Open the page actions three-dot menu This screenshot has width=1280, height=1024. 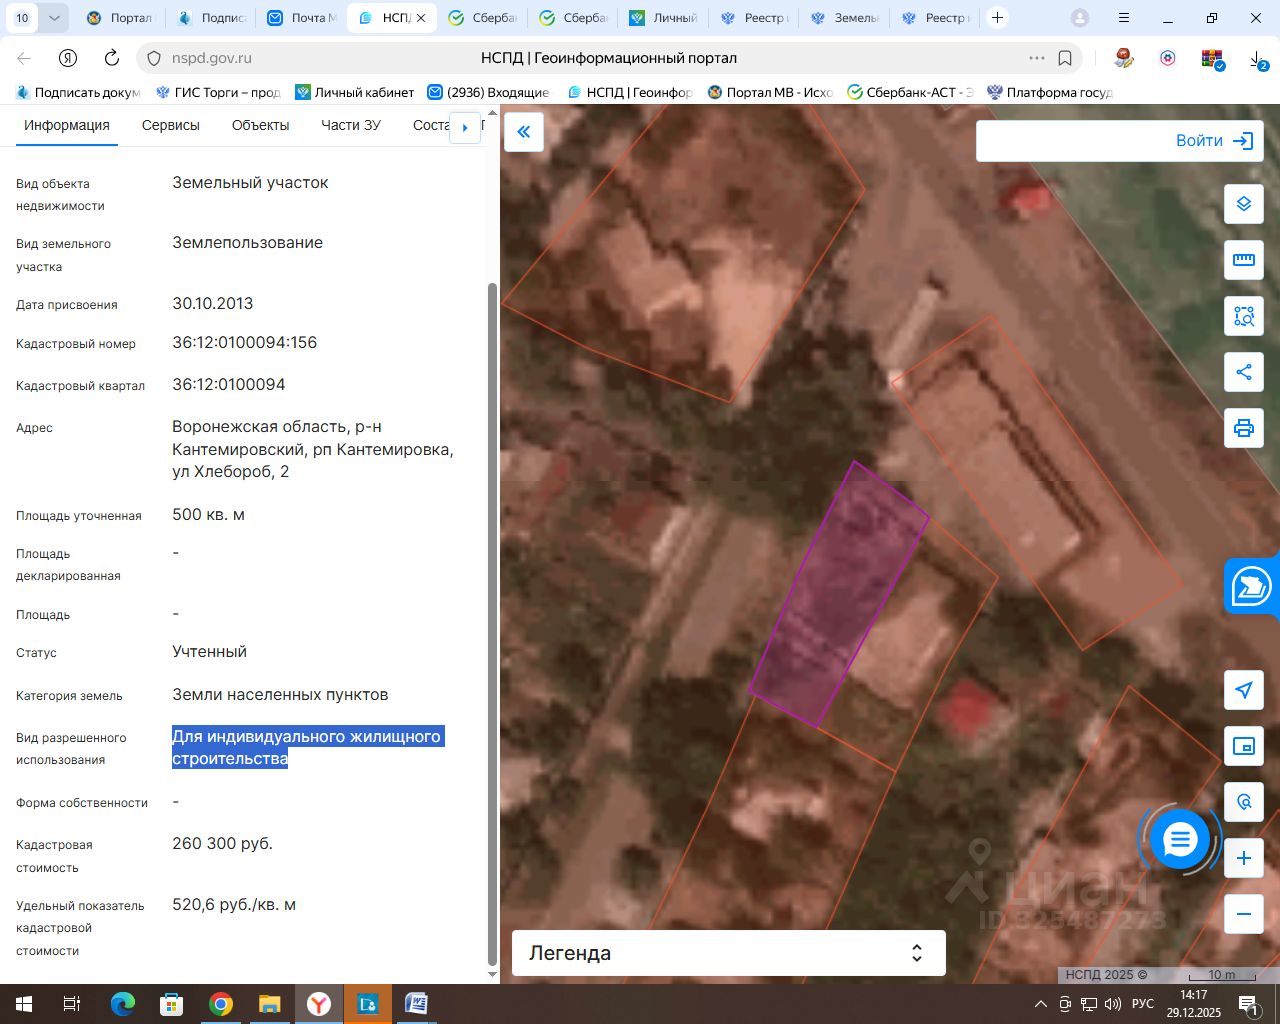pos(1037,58)
